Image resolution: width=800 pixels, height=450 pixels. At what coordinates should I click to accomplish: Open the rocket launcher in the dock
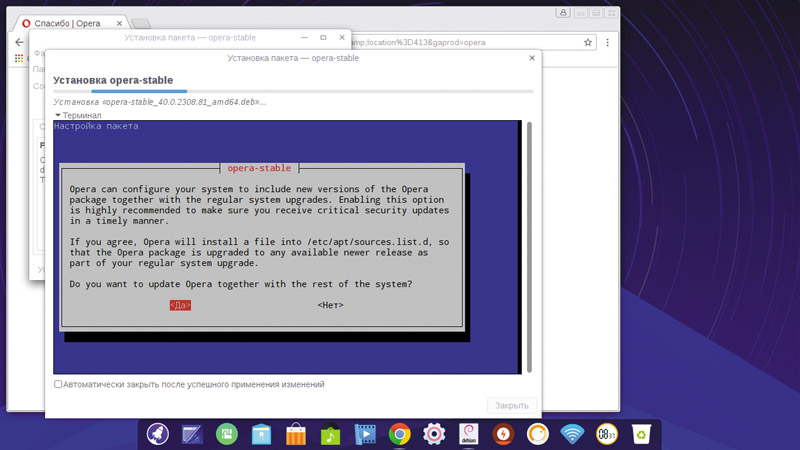pos(158,434)
